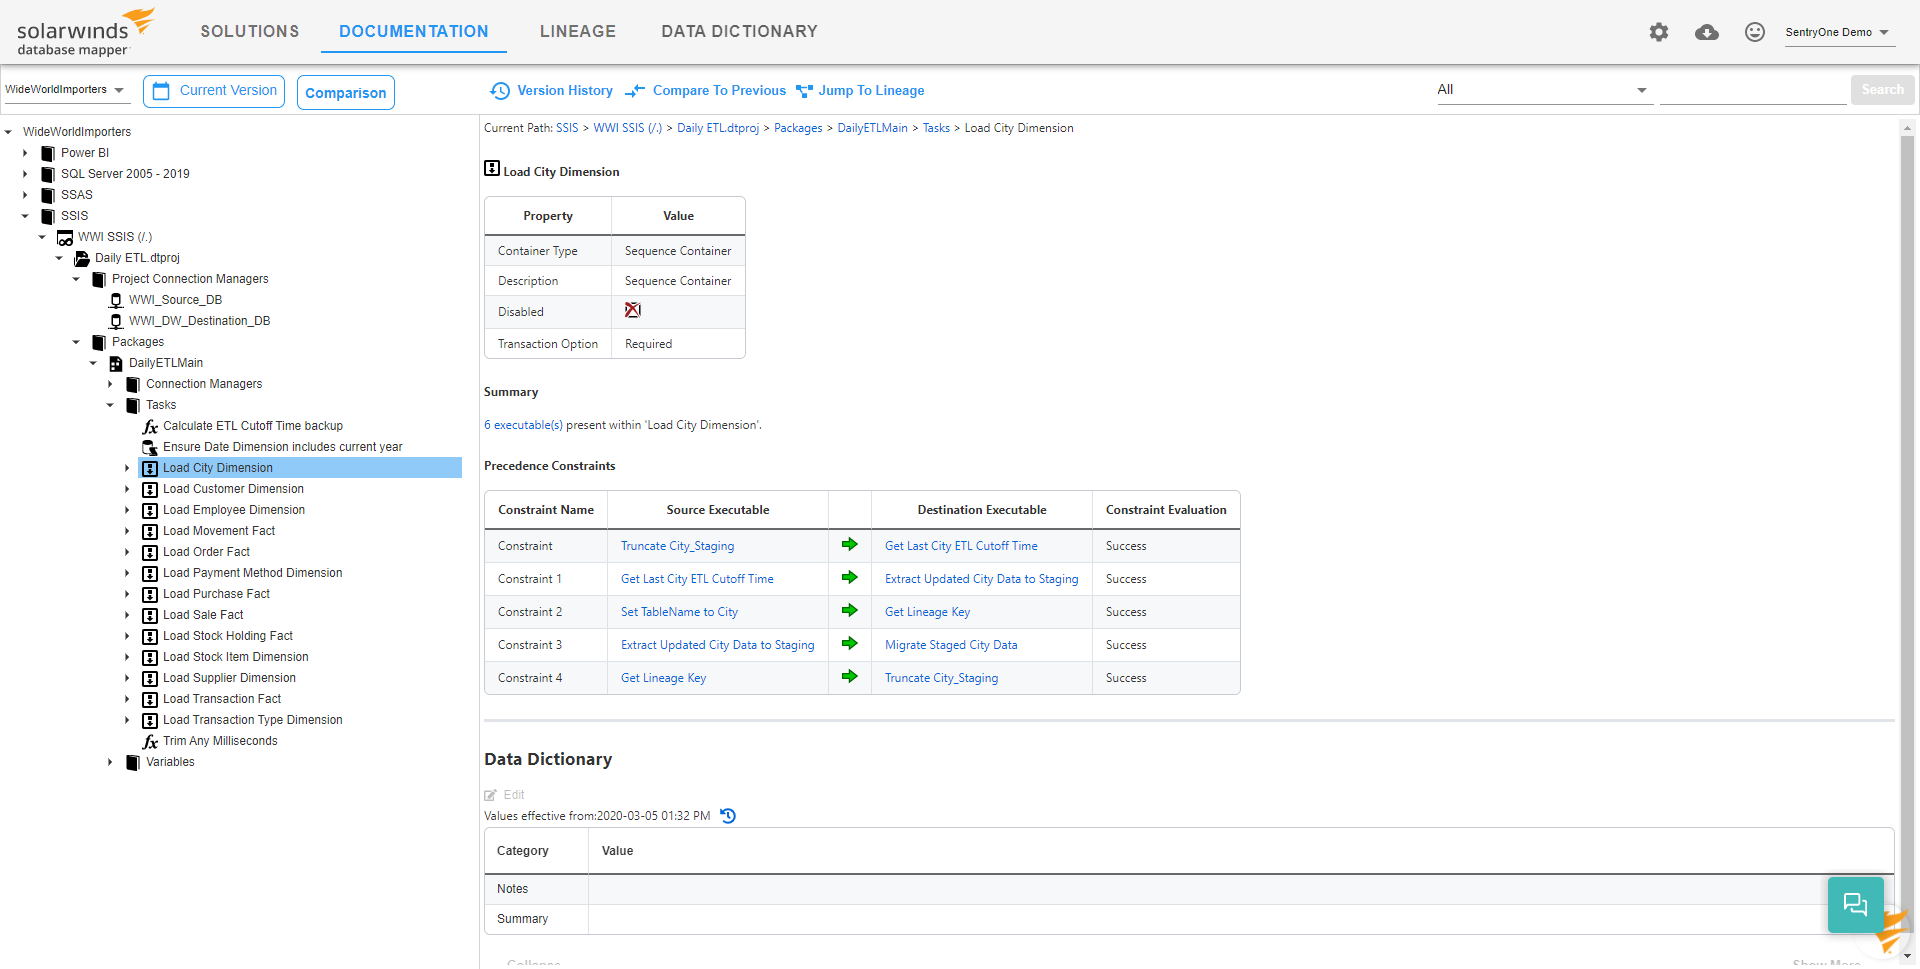Click the cloud upload icon
The height and width of the screenshot is (969, 1920).
[x=1707, y=32]
